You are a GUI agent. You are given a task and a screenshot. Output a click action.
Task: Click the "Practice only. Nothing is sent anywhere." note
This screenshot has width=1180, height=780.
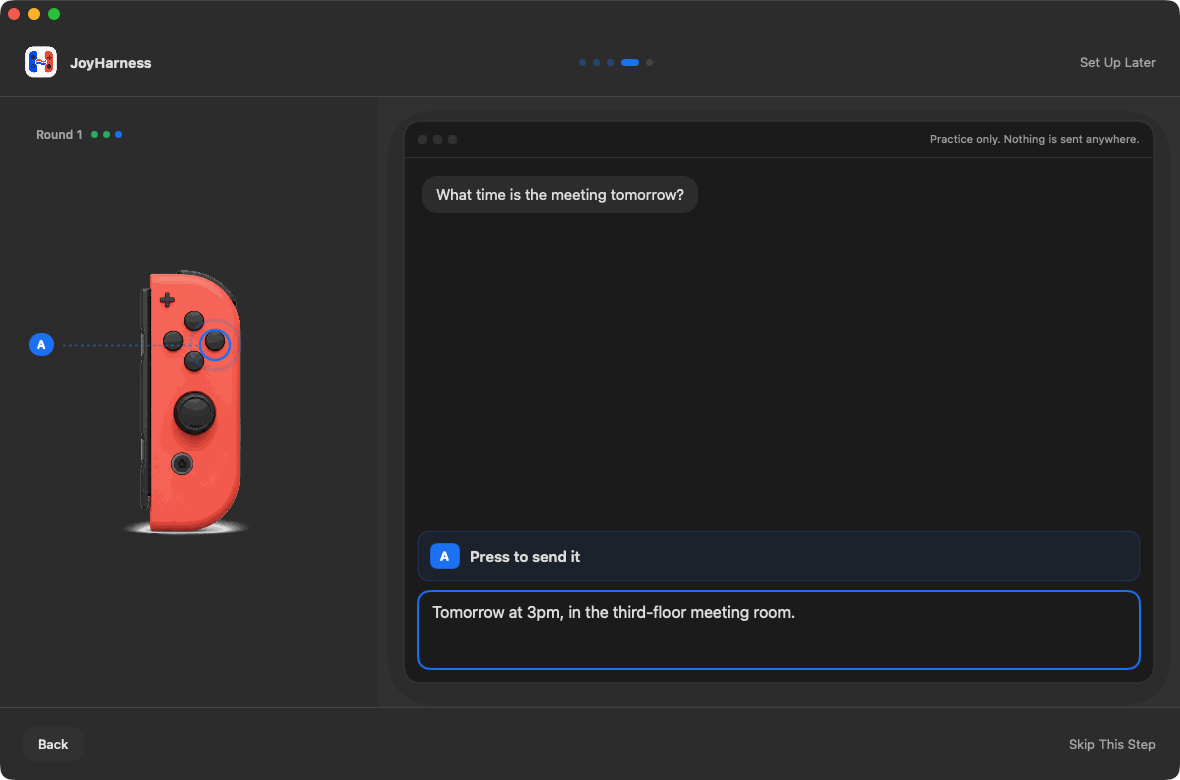click(x=1034, y=139)
